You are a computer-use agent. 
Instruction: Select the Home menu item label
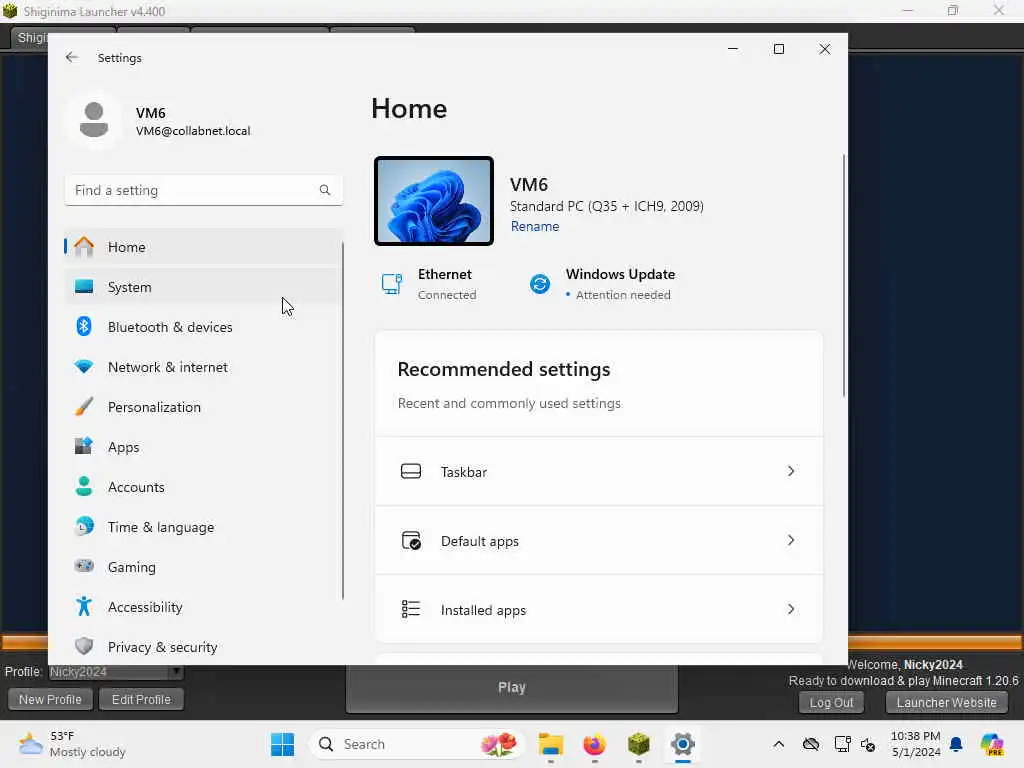[127, 247]
